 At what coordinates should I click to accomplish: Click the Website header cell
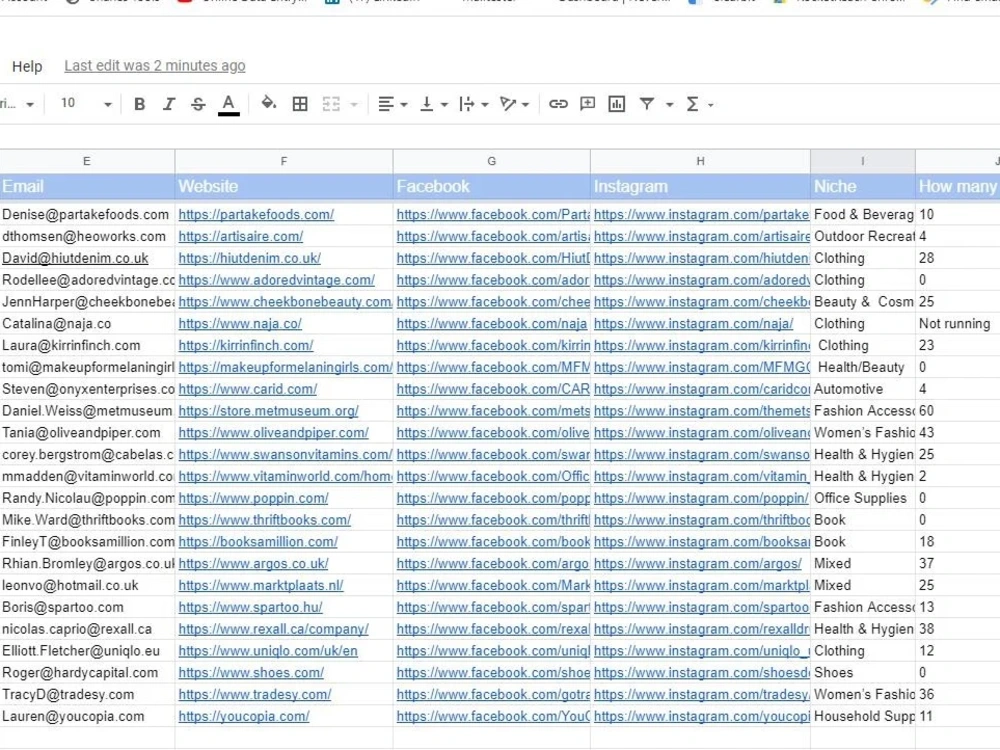point(284,186)
